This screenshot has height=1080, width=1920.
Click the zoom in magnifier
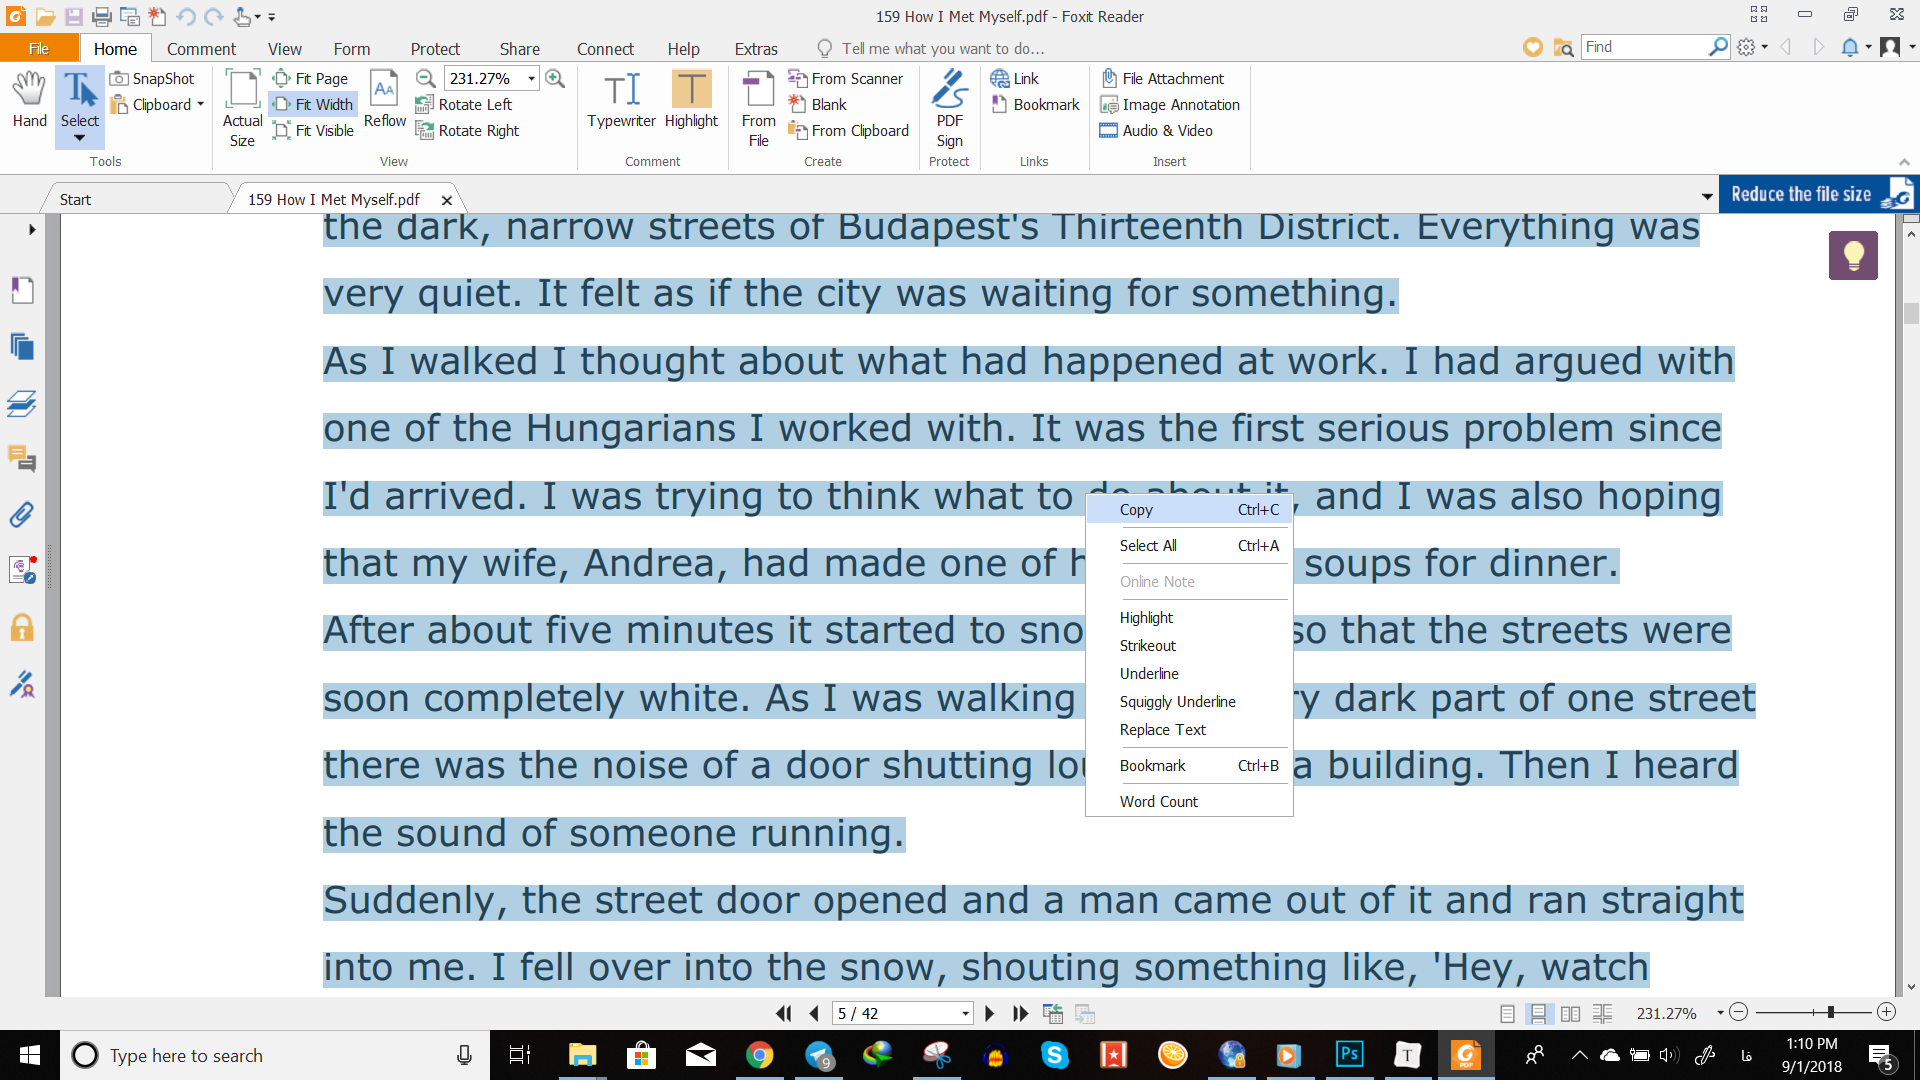(555, 78)
